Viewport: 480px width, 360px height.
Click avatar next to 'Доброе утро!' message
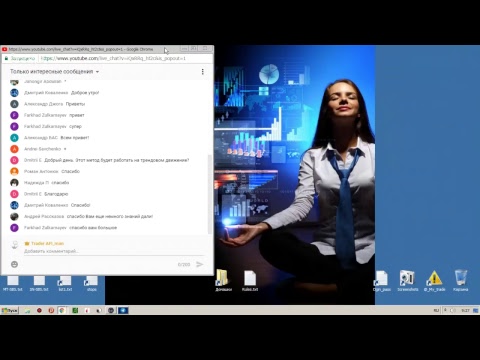tap(14, 93)
